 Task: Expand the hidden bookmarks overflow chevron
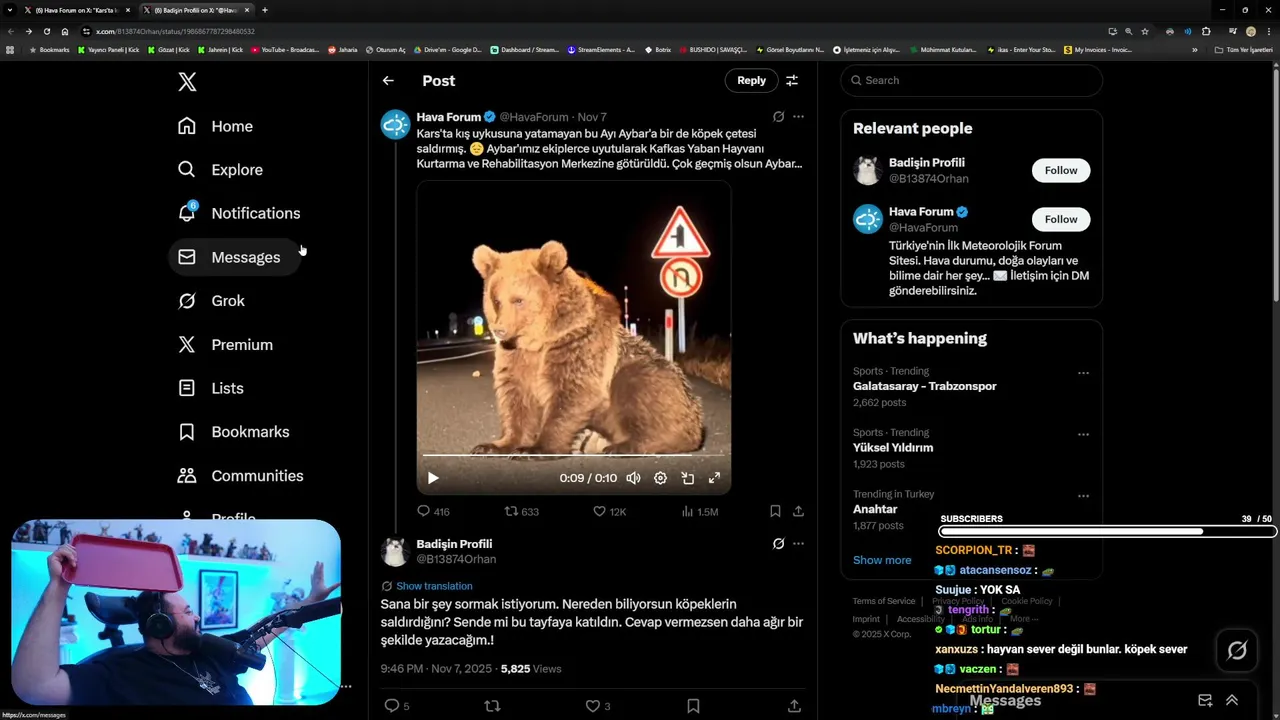pyautogui.click(x=1194, y=49)
